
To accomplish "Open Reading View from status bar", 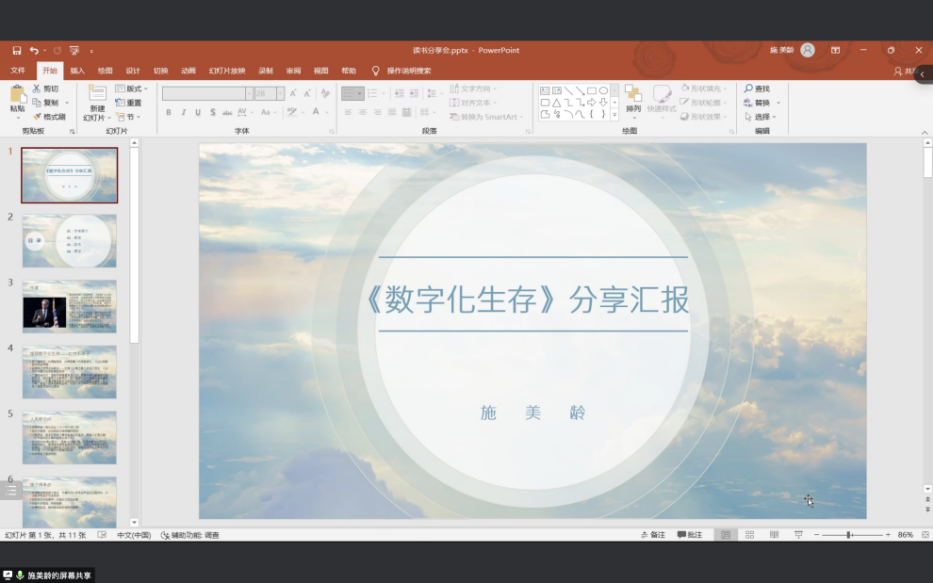I will point(773,535).
